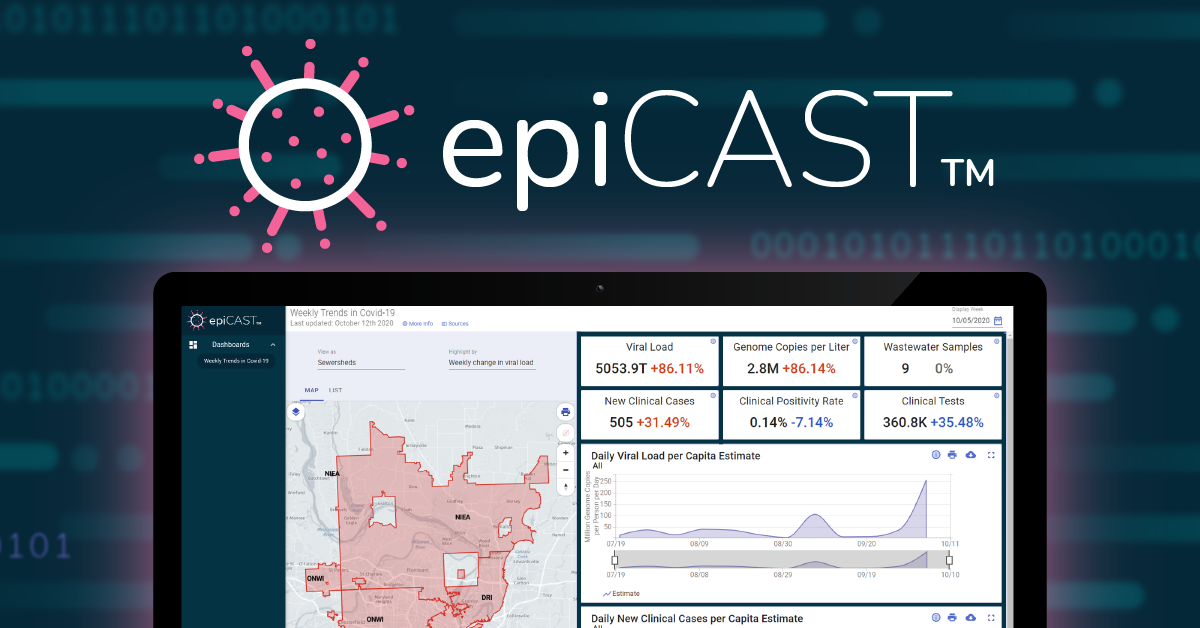Download Daily Viral Load chart data
1200x628 pixels.
tap(971, 455)
